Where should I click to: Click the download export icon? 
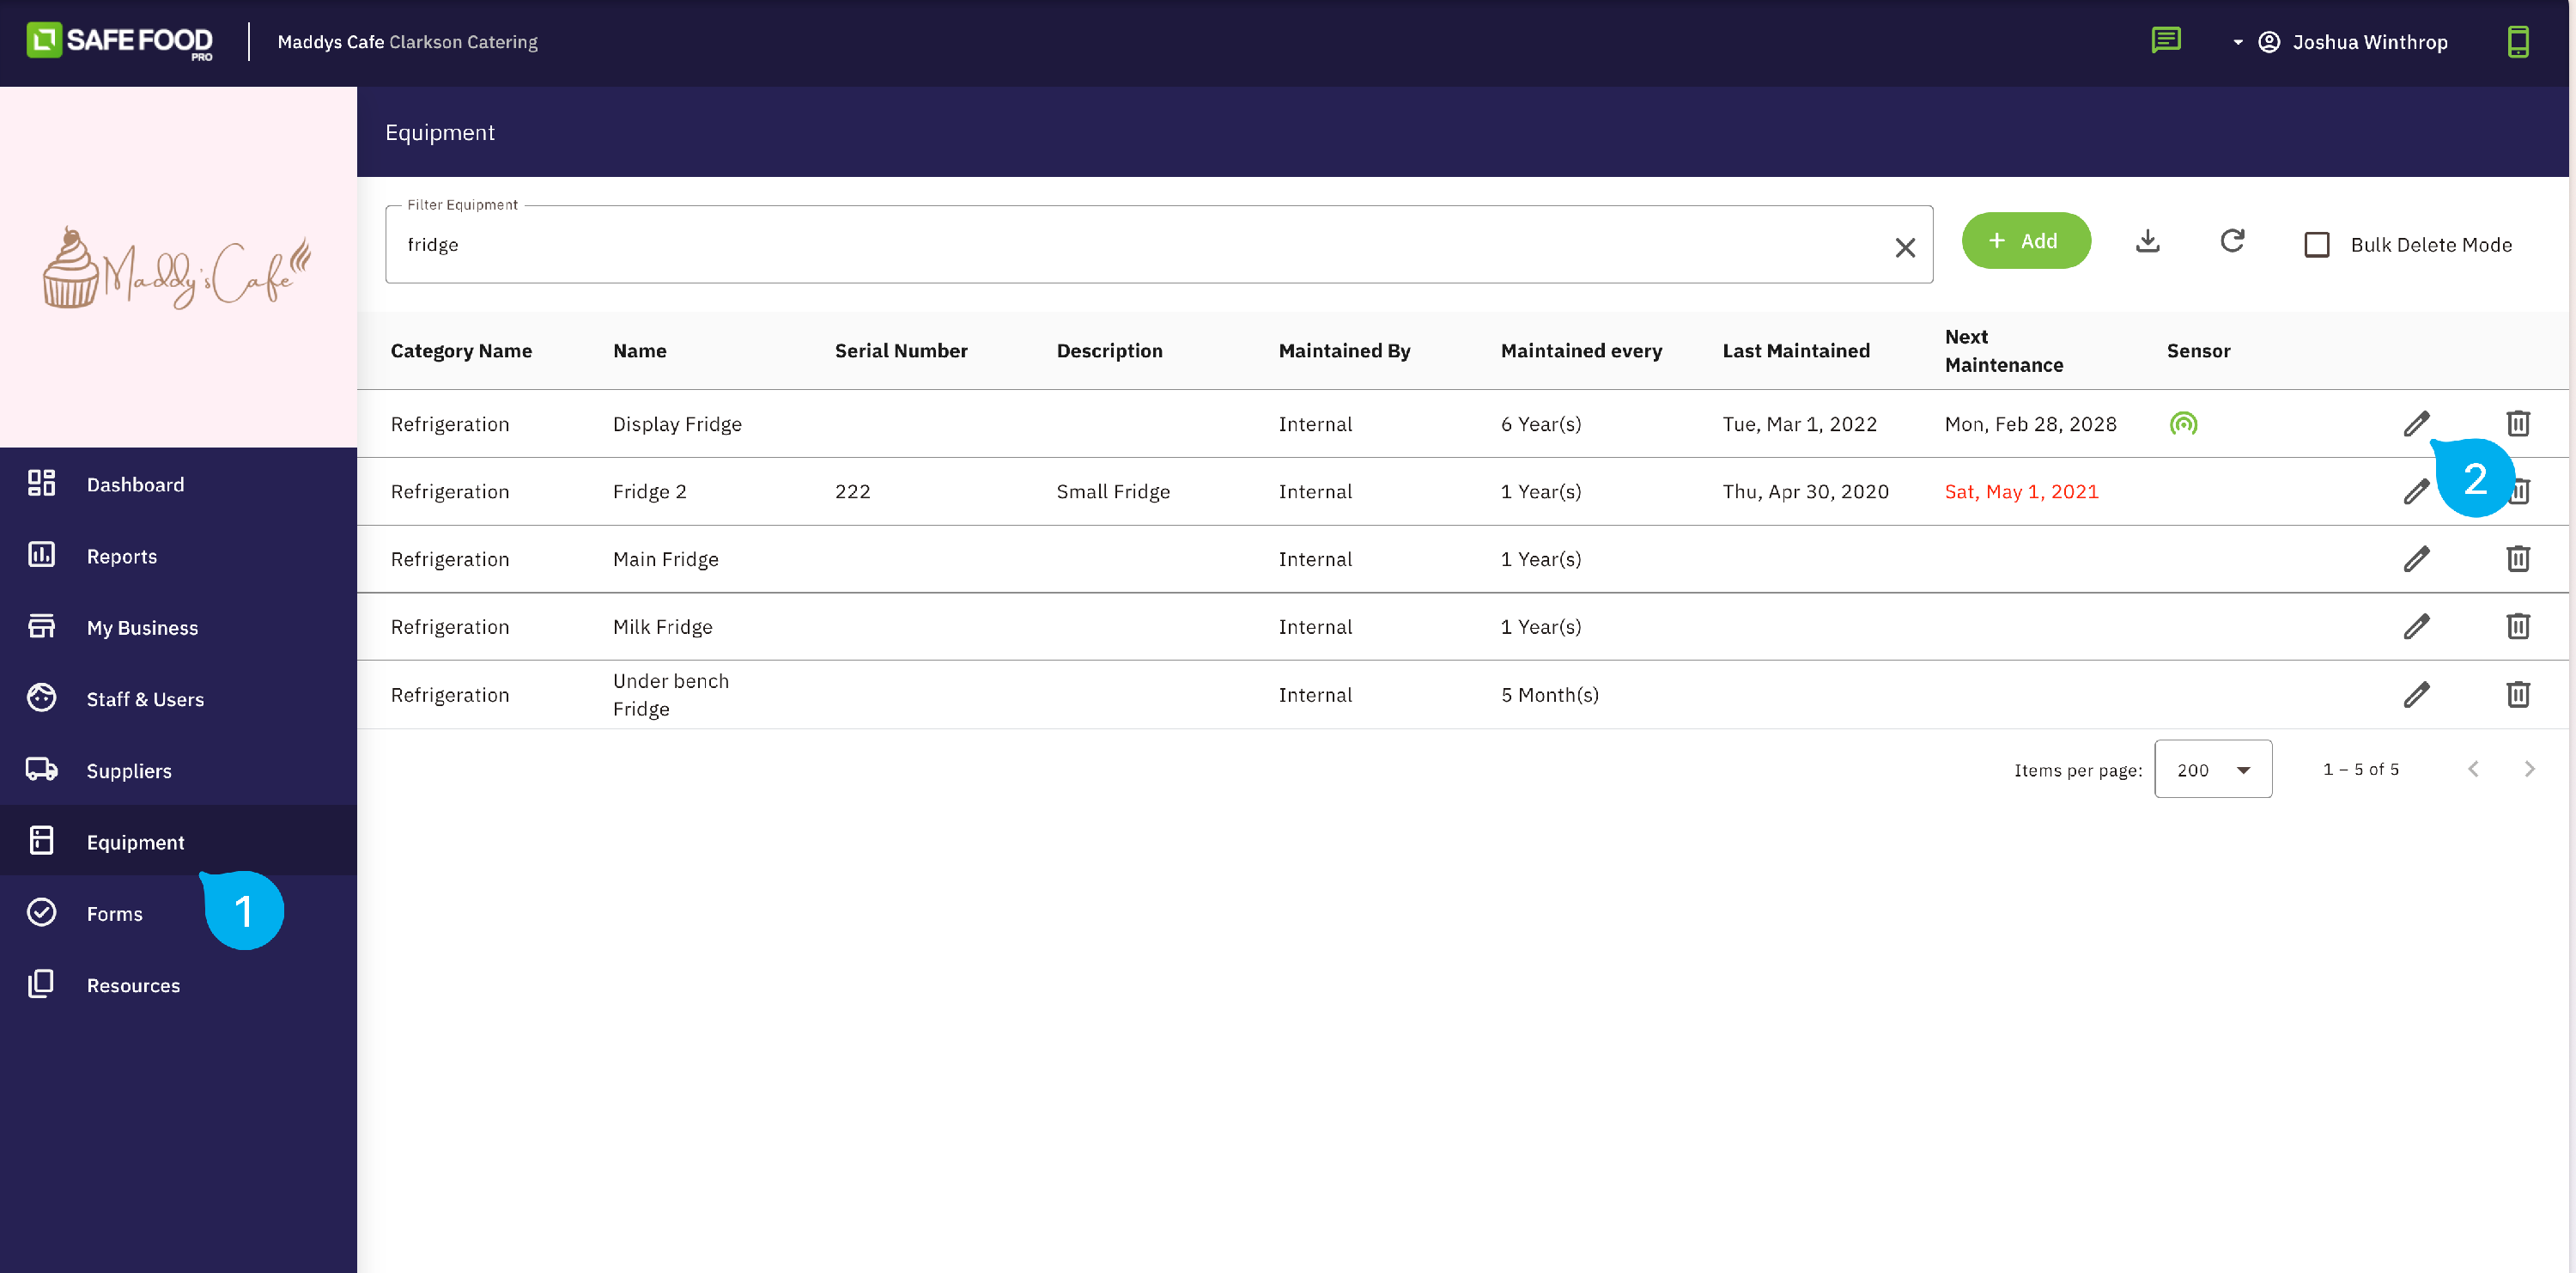click(2148, 241)
